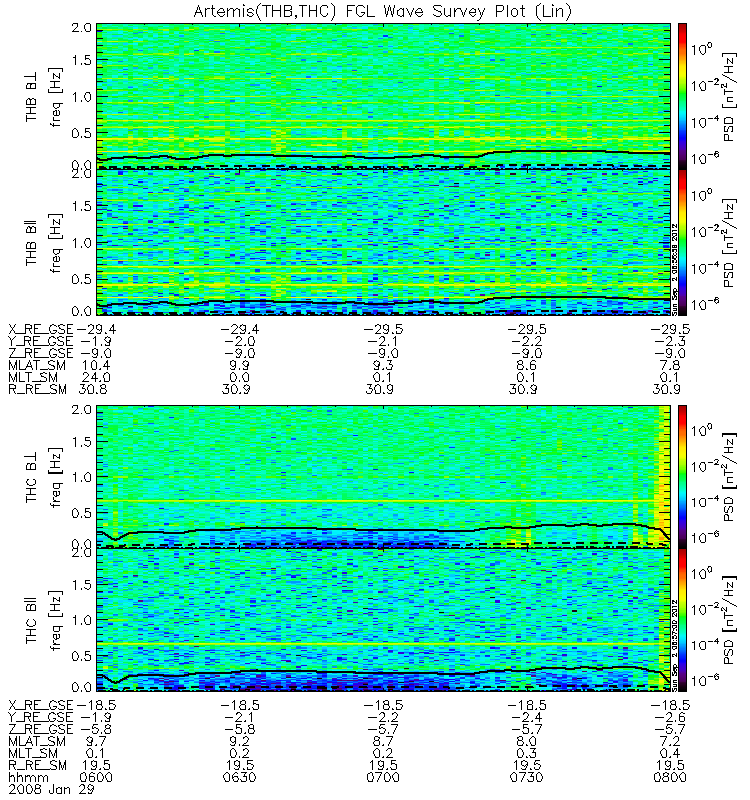750x800 pixels.
Task: Click the THB B∥ PSD color bar
Action: click(x=682, y=242)
